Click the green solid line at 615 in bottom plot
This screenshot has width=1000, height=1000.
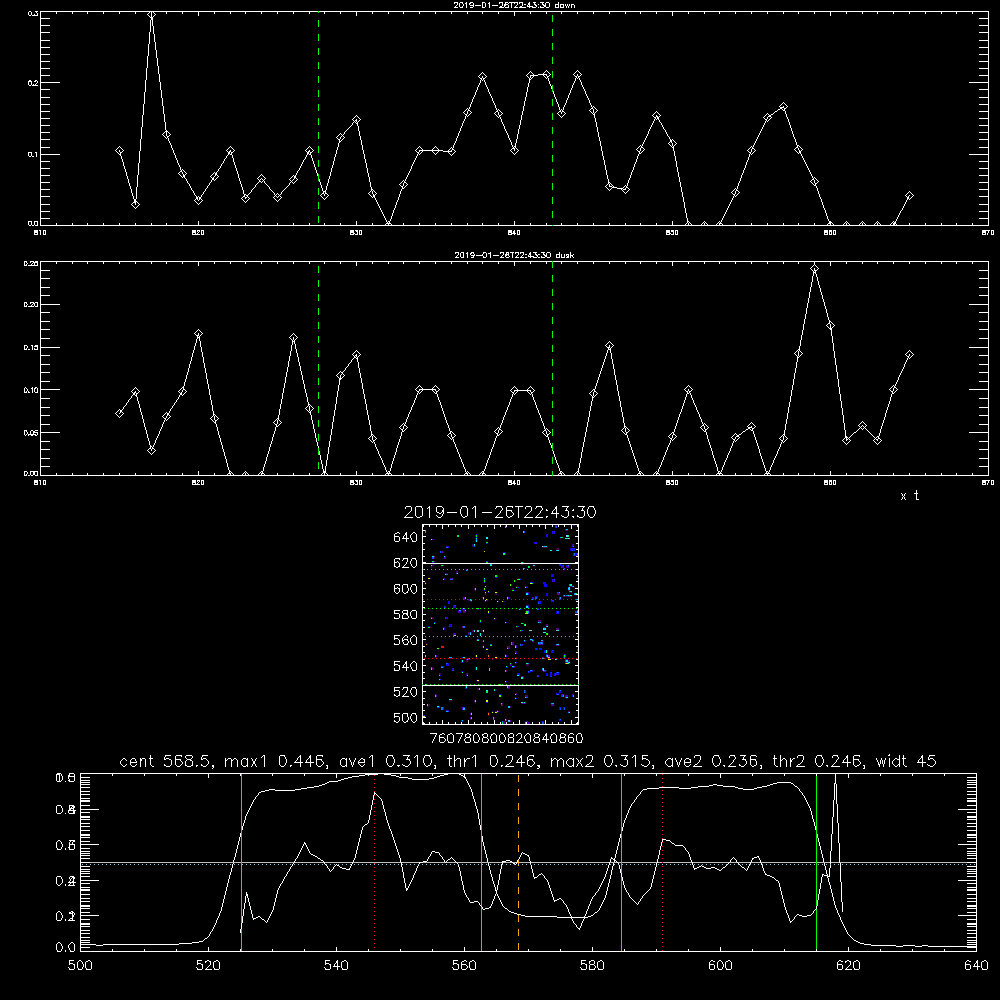816,861
